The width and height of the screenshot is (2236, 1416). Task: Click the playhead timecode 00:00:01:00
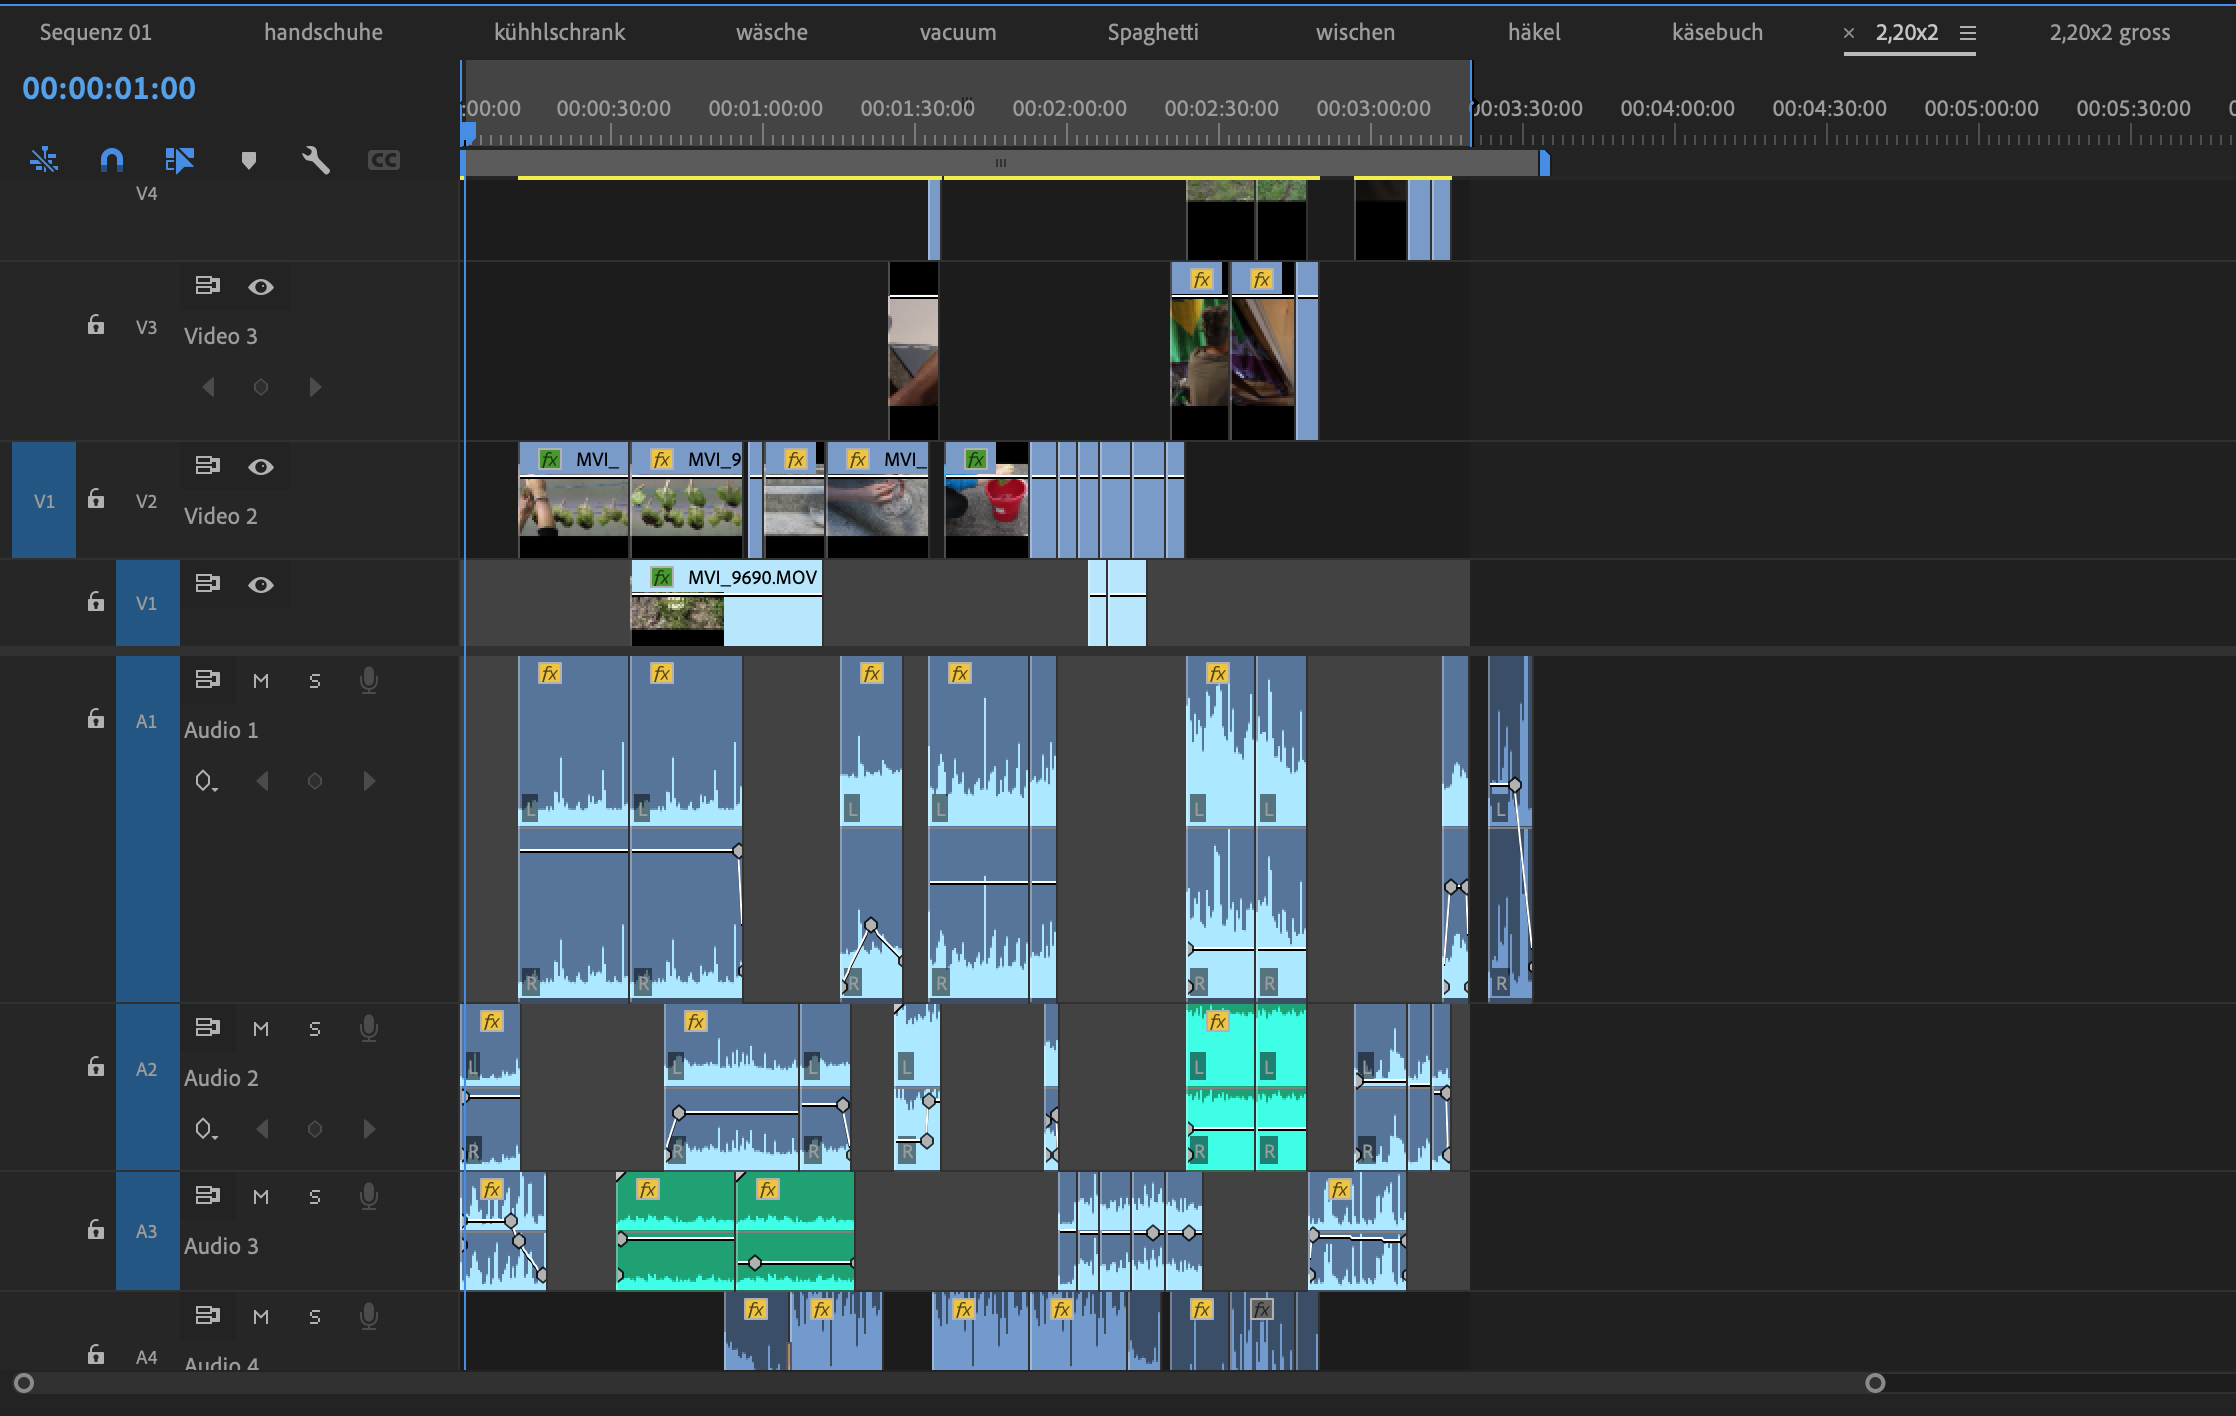(x=109, y=88)
